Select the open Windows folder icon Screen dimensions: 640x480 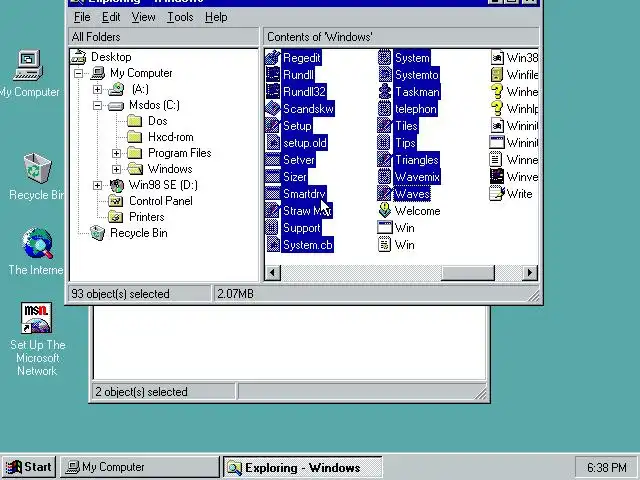pyautogui.click(x=135, y=169)
